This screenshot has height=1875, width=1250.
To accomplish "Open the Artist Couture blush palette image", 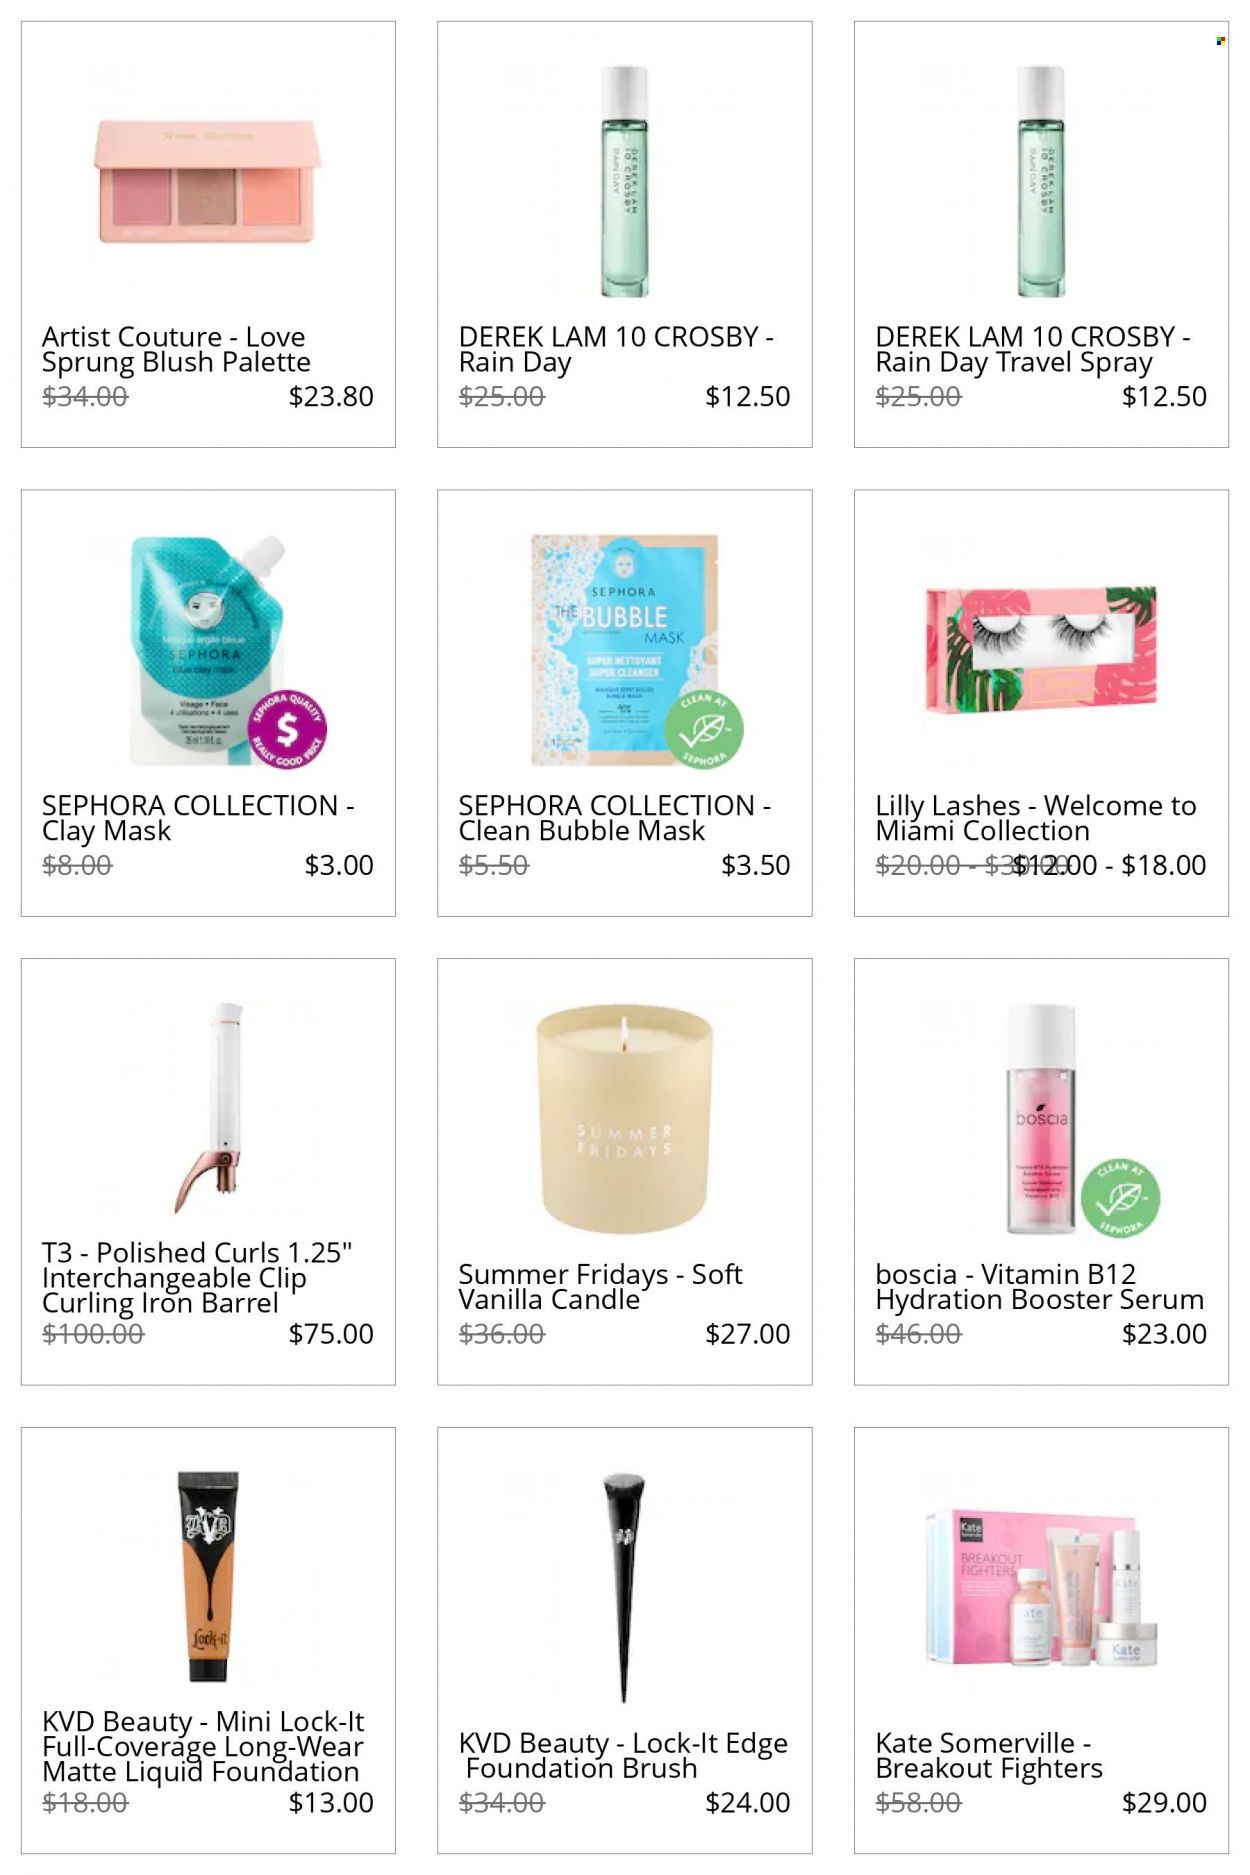I will 208,182.
